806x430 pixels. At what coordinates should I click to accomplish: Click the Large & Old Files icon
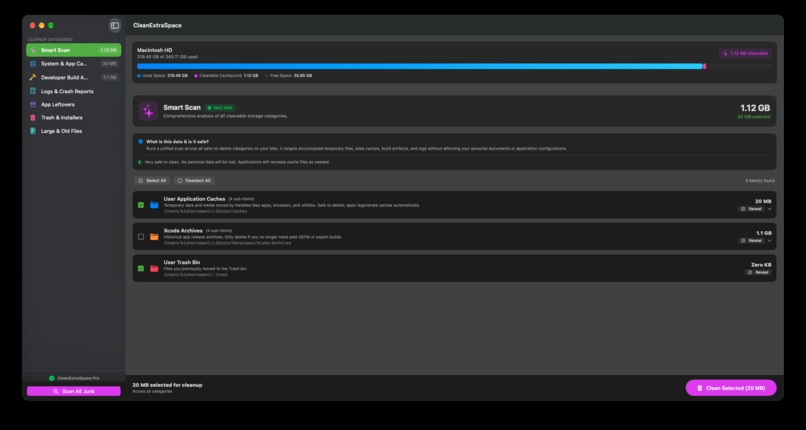(33, 131)
